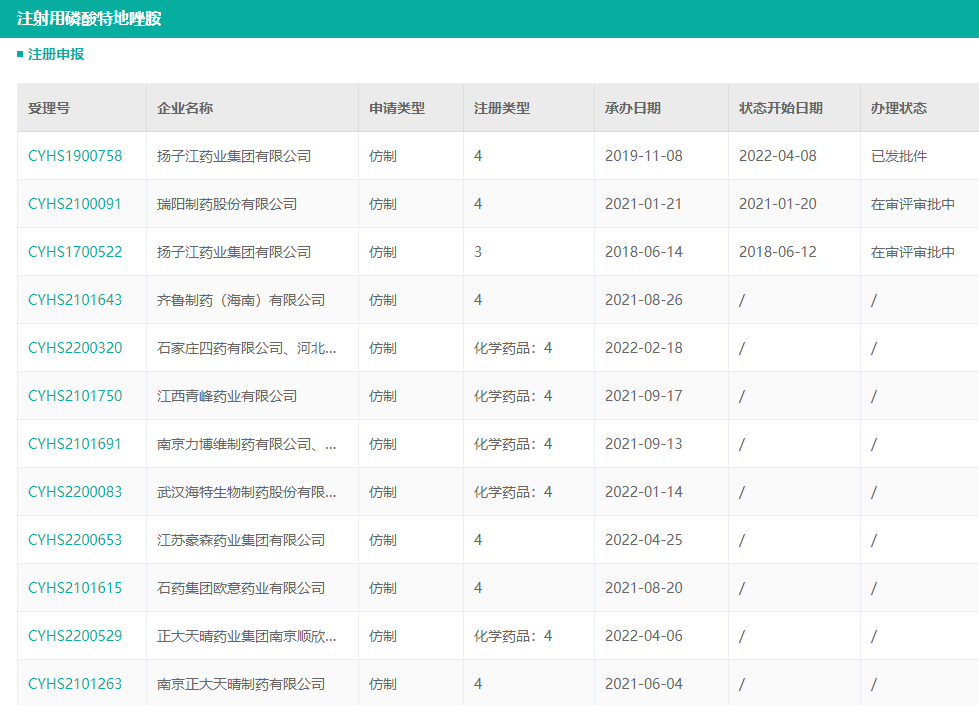Open acceptance number CYHS2200653
The width and height of the screenshot is (979, 705).
(x=75, y=540)
